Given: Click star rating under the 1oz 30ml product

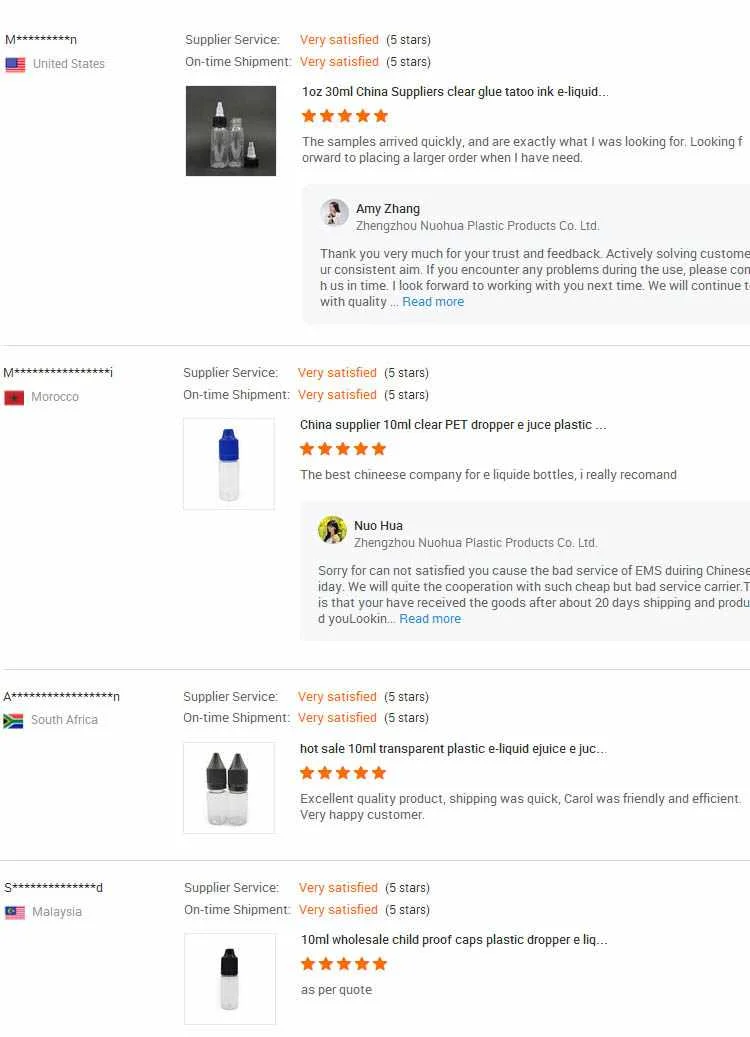Looking at the screenshot, I should pyautogui.click(x=344, y=116).
